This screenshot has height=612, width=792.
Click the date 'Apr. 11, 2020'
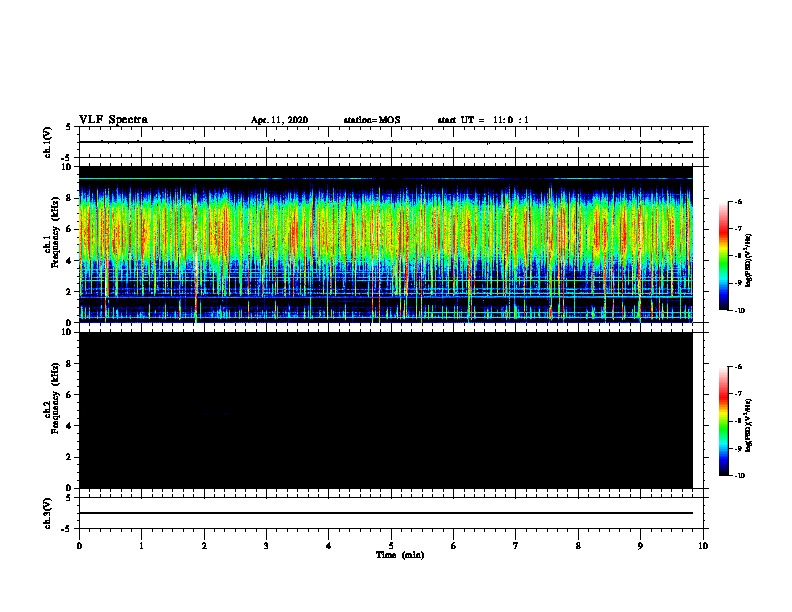pyautogui.click(x=279, y=120)
